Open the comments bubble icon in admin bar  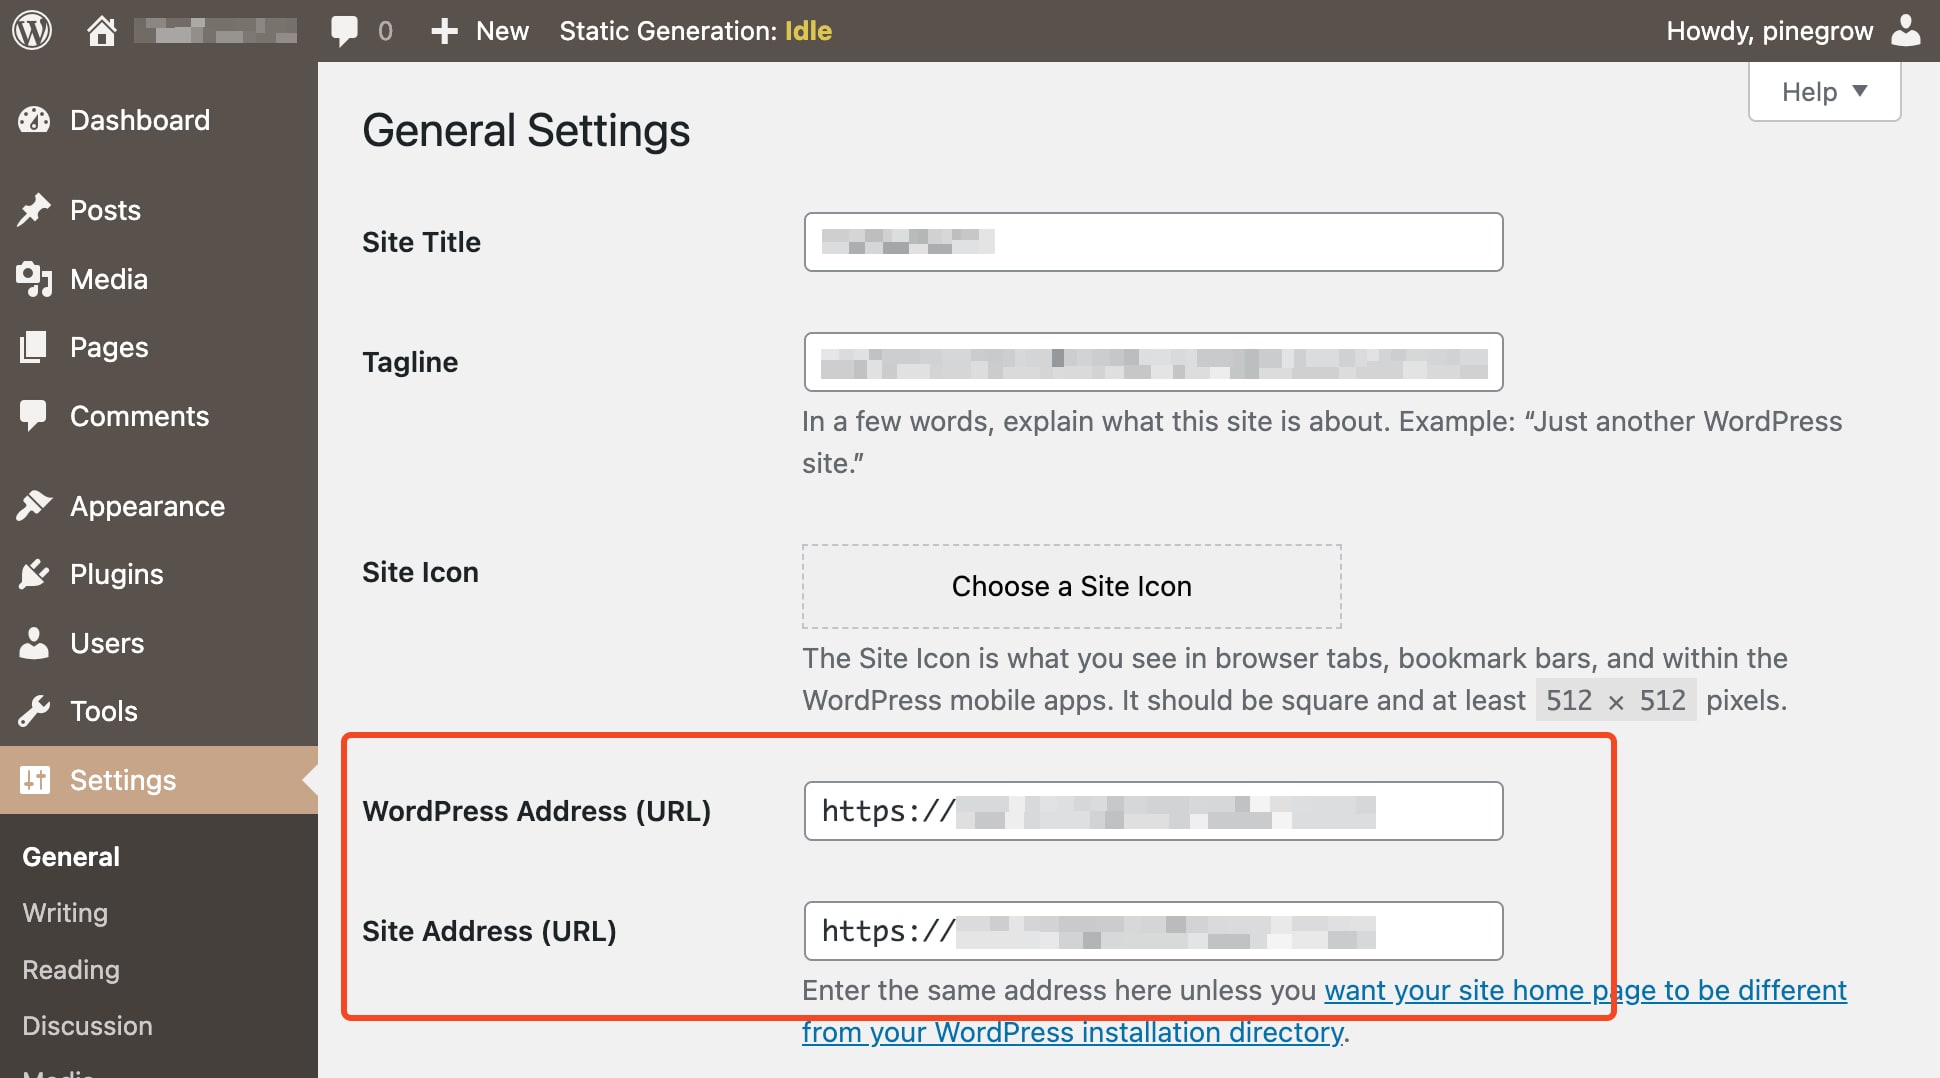click(x=344, y=31)
